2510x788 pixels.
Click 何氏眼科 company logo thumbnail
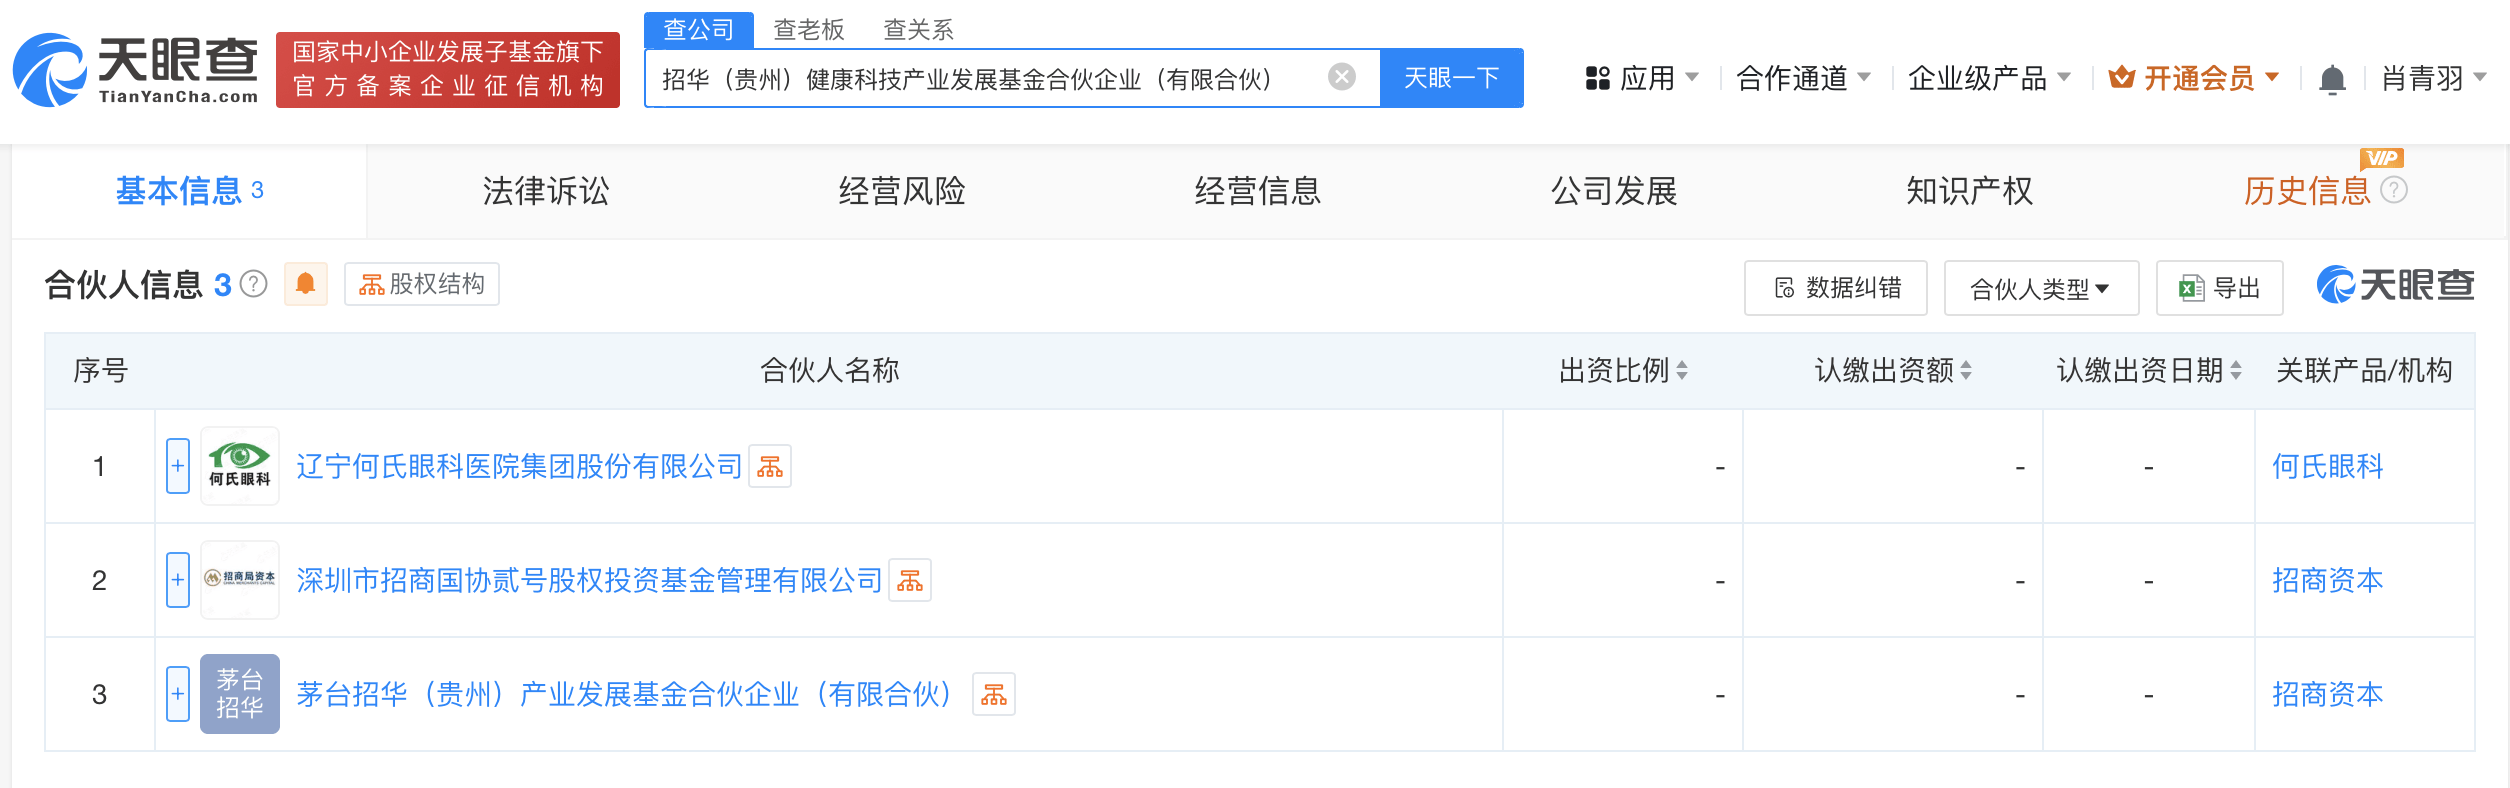[x=240, y=466]
